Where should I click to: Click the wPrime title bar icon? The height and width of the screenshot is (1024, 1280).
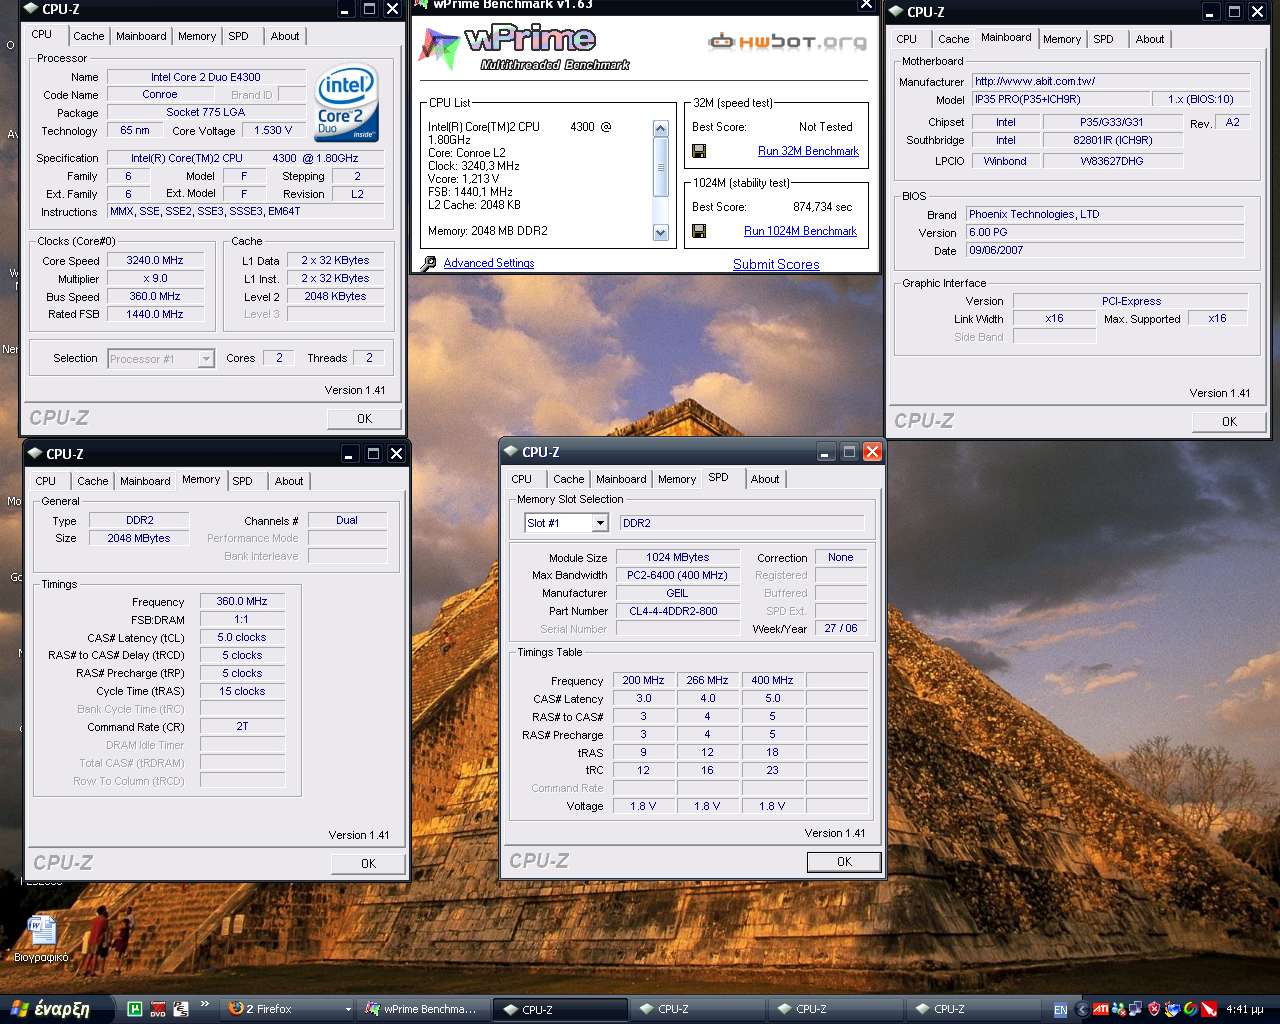(422, 4)
